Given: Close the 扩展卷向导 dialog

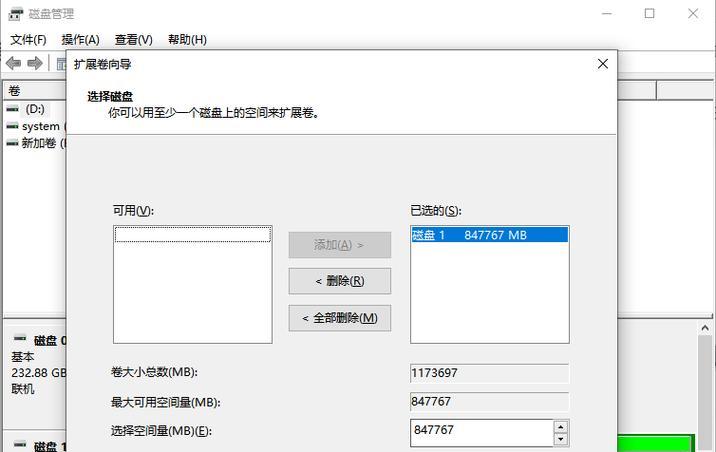Looking at the screenshot, I should pos(603,64).
